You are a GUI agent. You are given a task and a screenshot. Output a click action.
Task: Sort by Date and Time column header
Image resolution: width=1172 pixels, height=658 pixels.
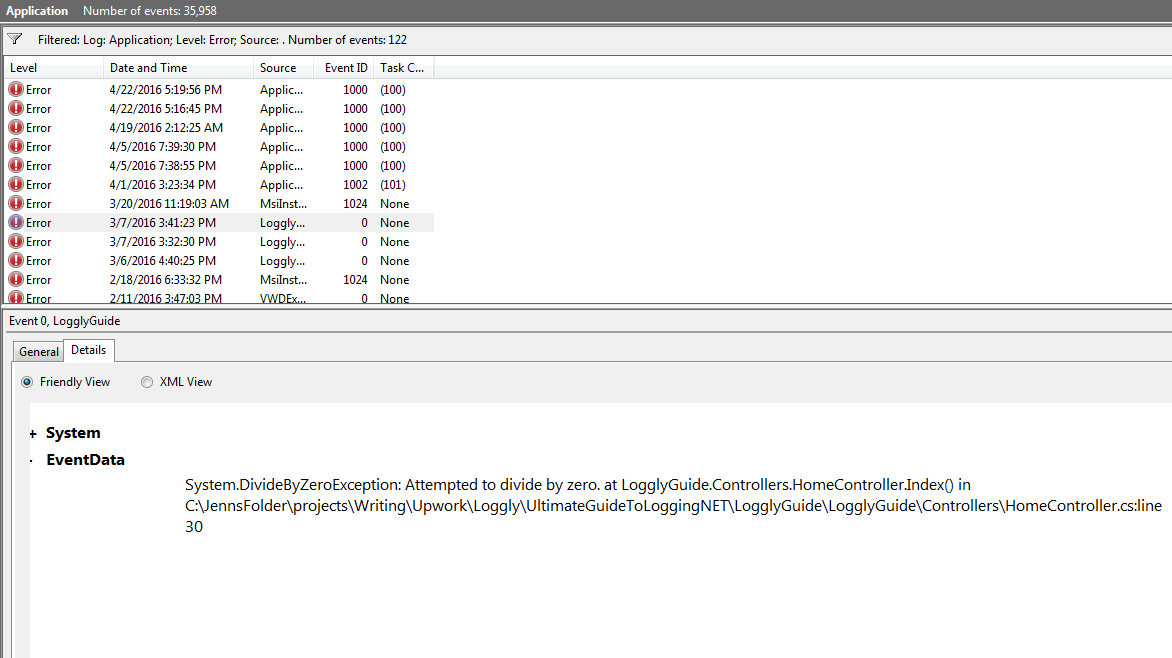pyautogui.click(x=177, y=68)
